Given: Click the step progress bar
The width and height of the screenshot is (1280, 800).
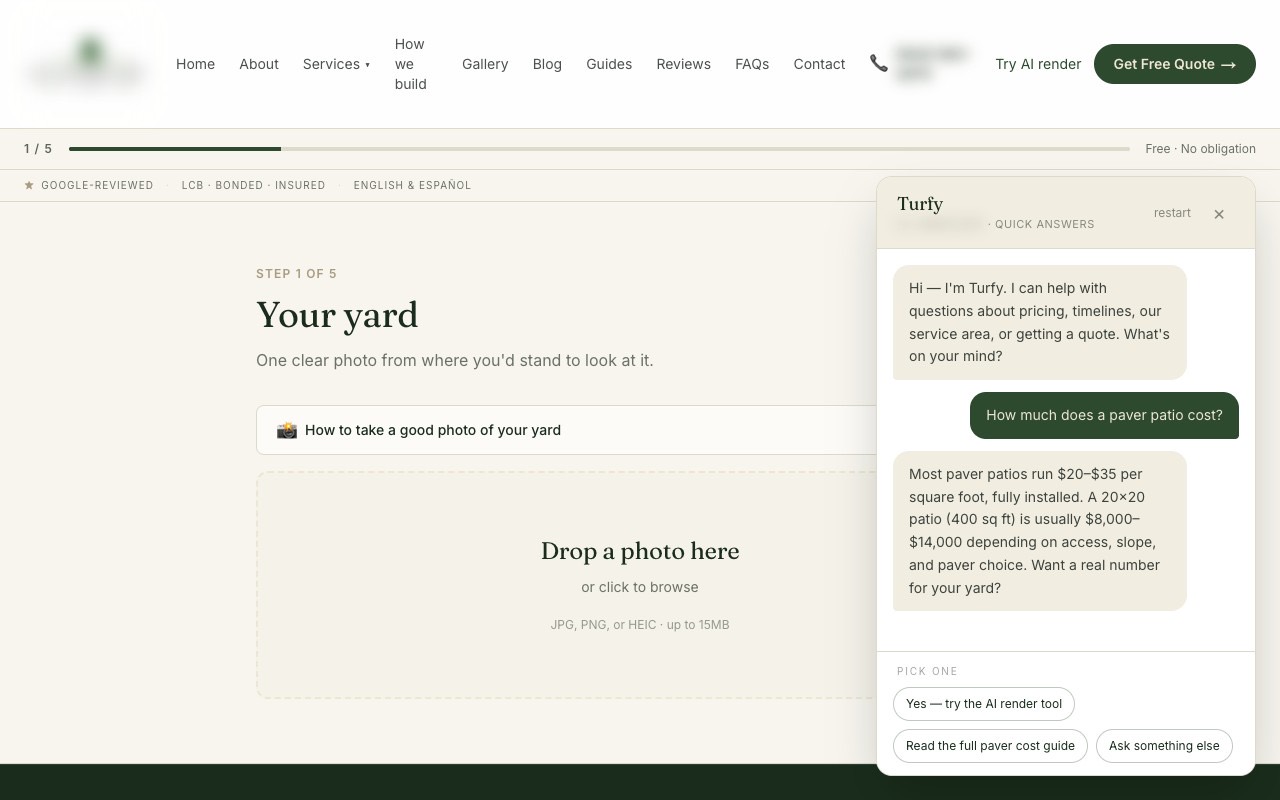Looking at the screenshot, I should pyautogui.click(x=599, y=149).
